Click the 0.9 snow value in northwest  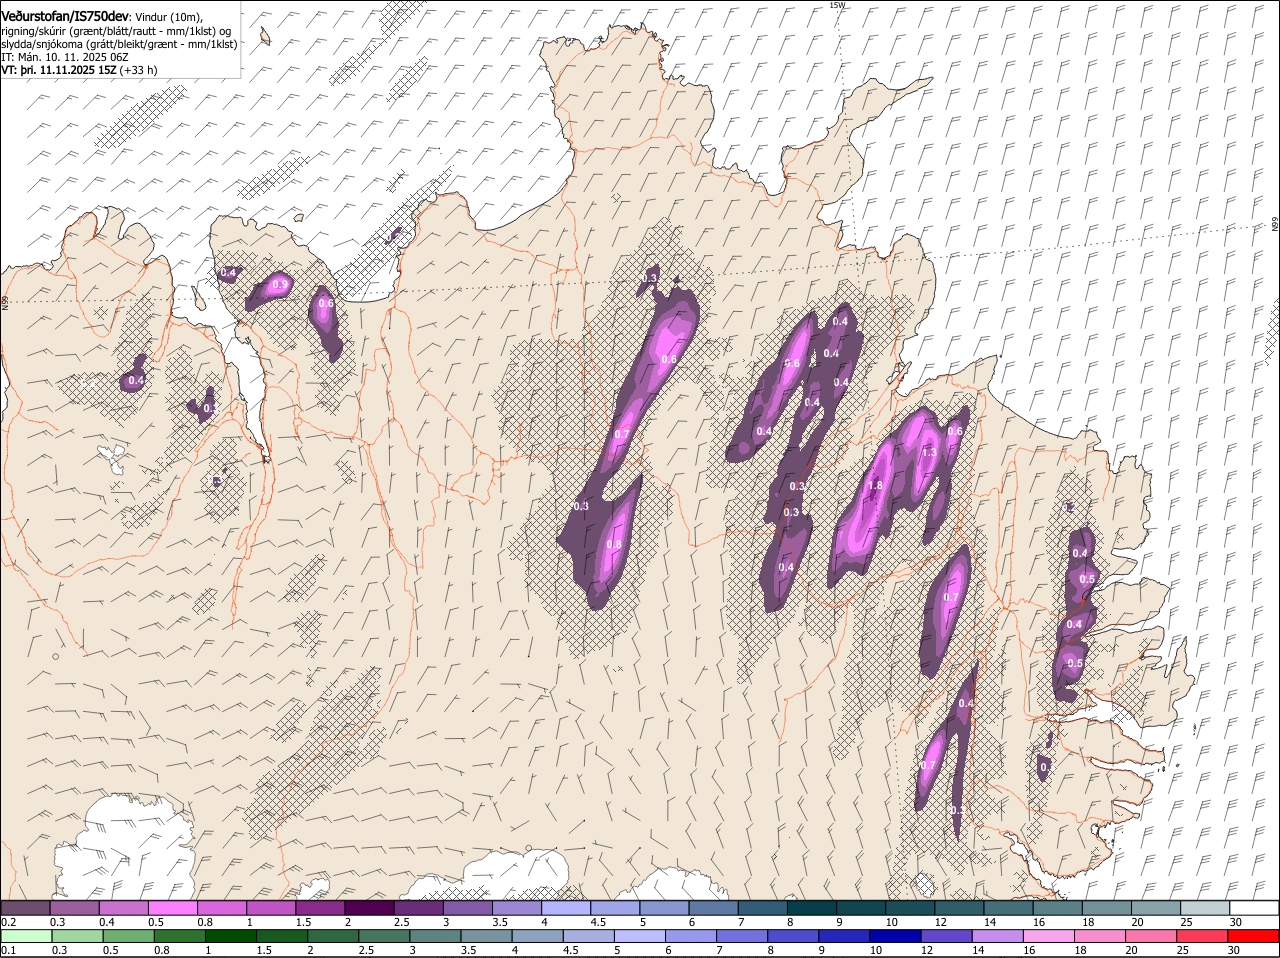pos(280,285)
